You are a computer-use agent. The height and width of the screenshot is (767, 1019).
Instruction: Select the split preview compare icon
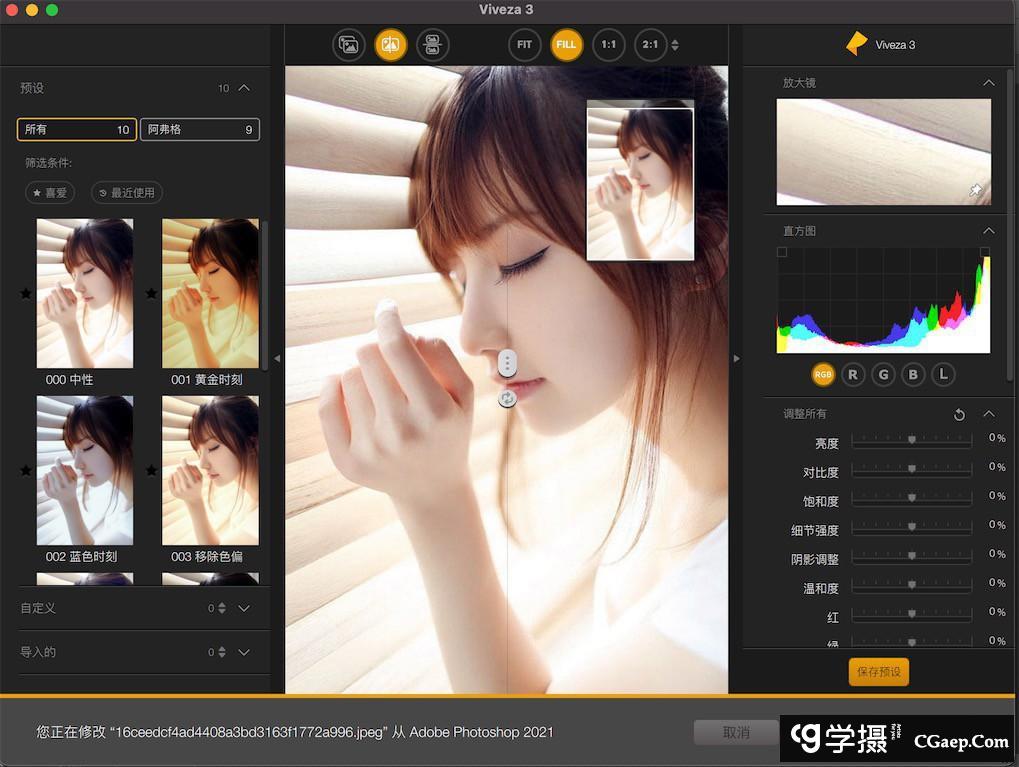pyautogui.click(x=391, y=45)
